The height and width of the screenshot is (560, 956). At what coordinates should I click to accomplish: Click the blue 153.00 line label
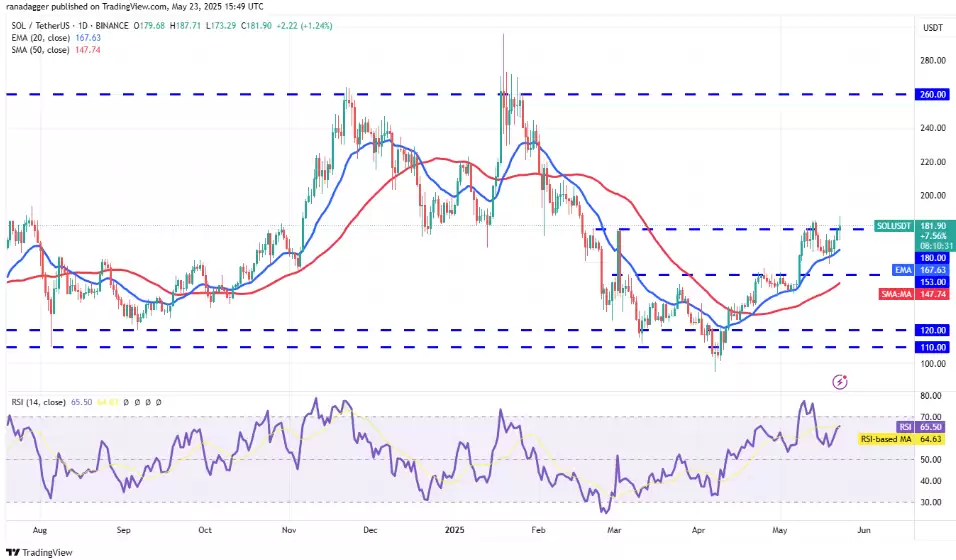coord(933,282)
